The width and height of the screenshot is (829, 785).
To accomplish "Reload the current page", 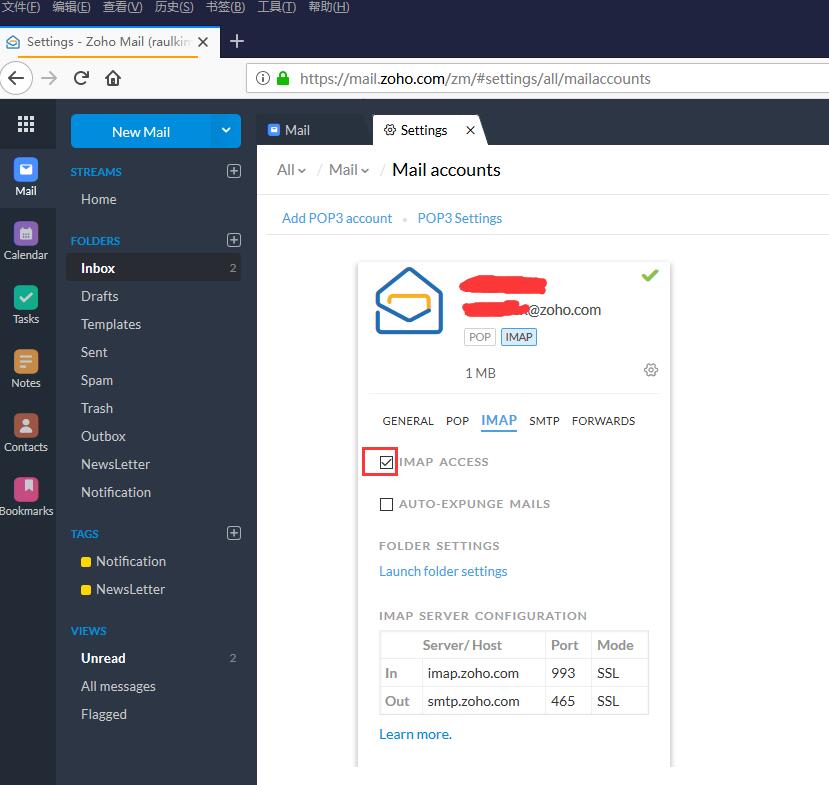I will 81,78.
